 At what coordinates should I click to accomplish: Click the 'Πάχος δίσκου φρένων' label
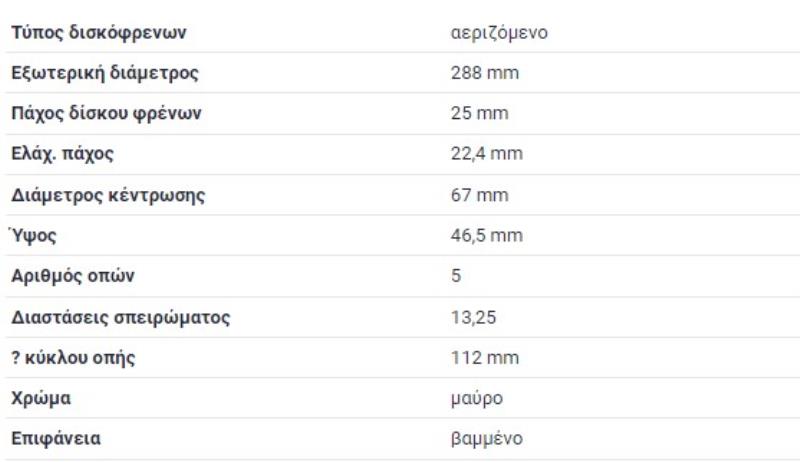click(106, 113)
